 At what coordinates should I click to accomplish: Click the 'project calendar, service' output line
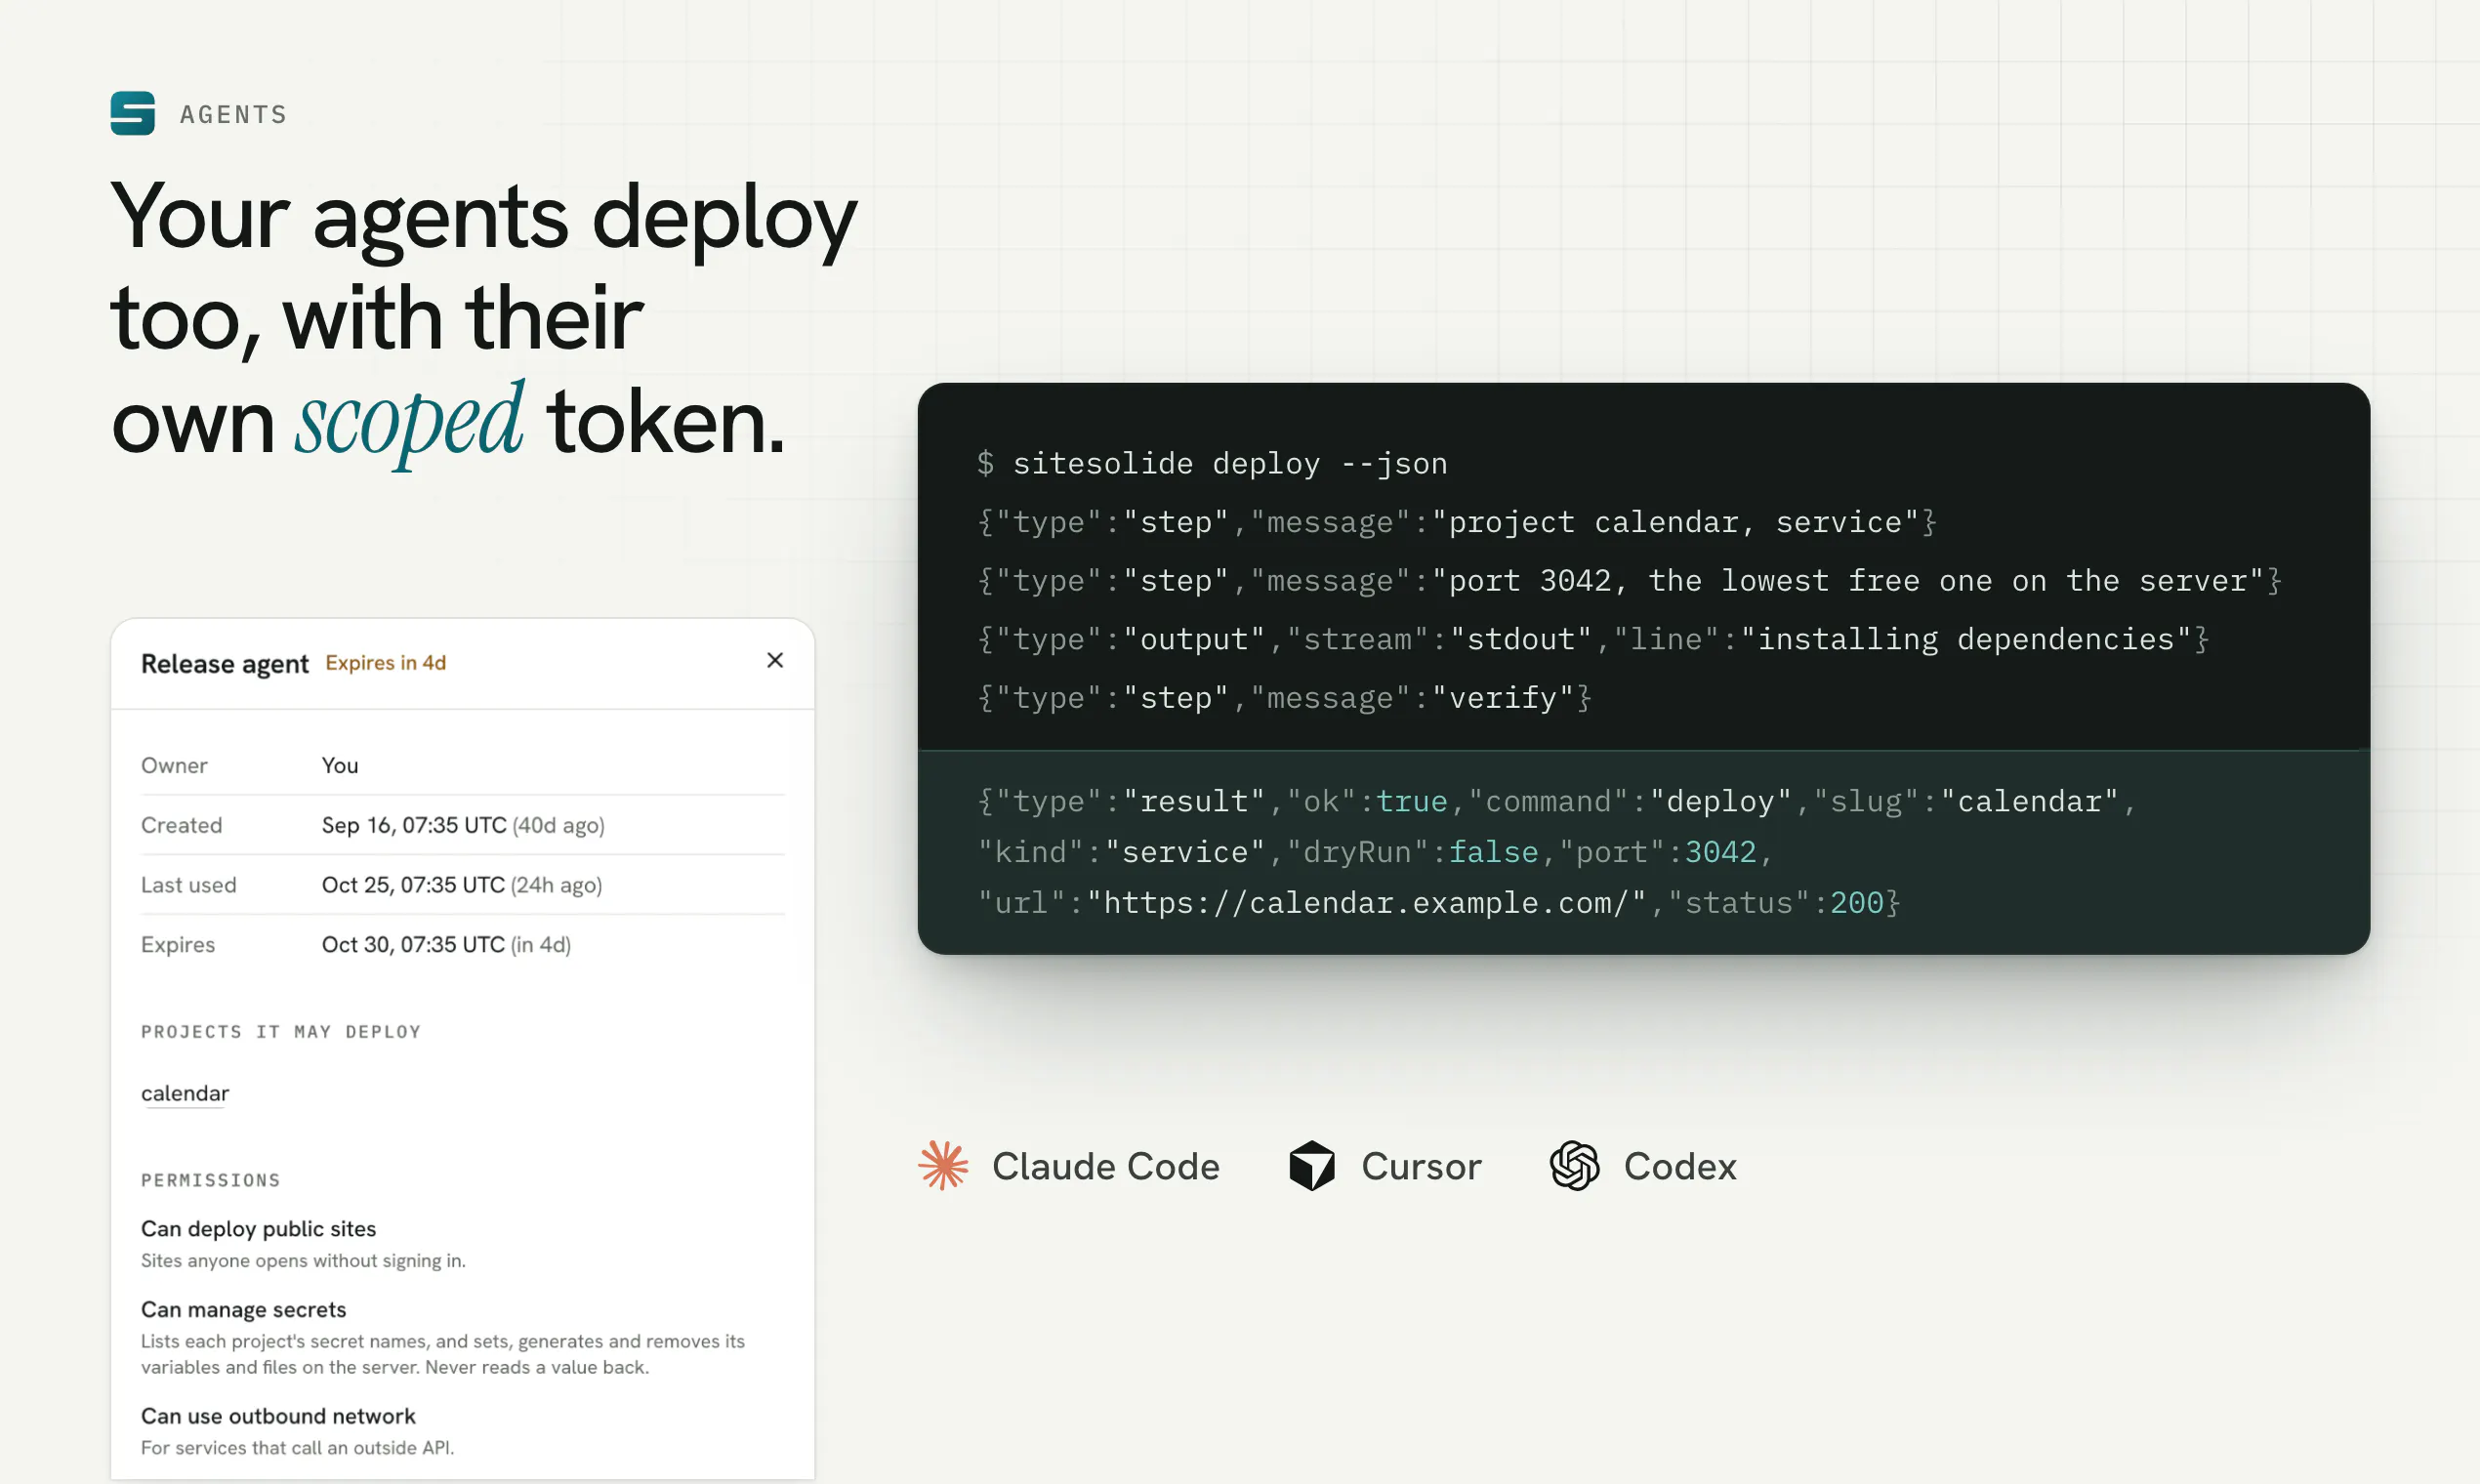click(x=1457, y=522)
